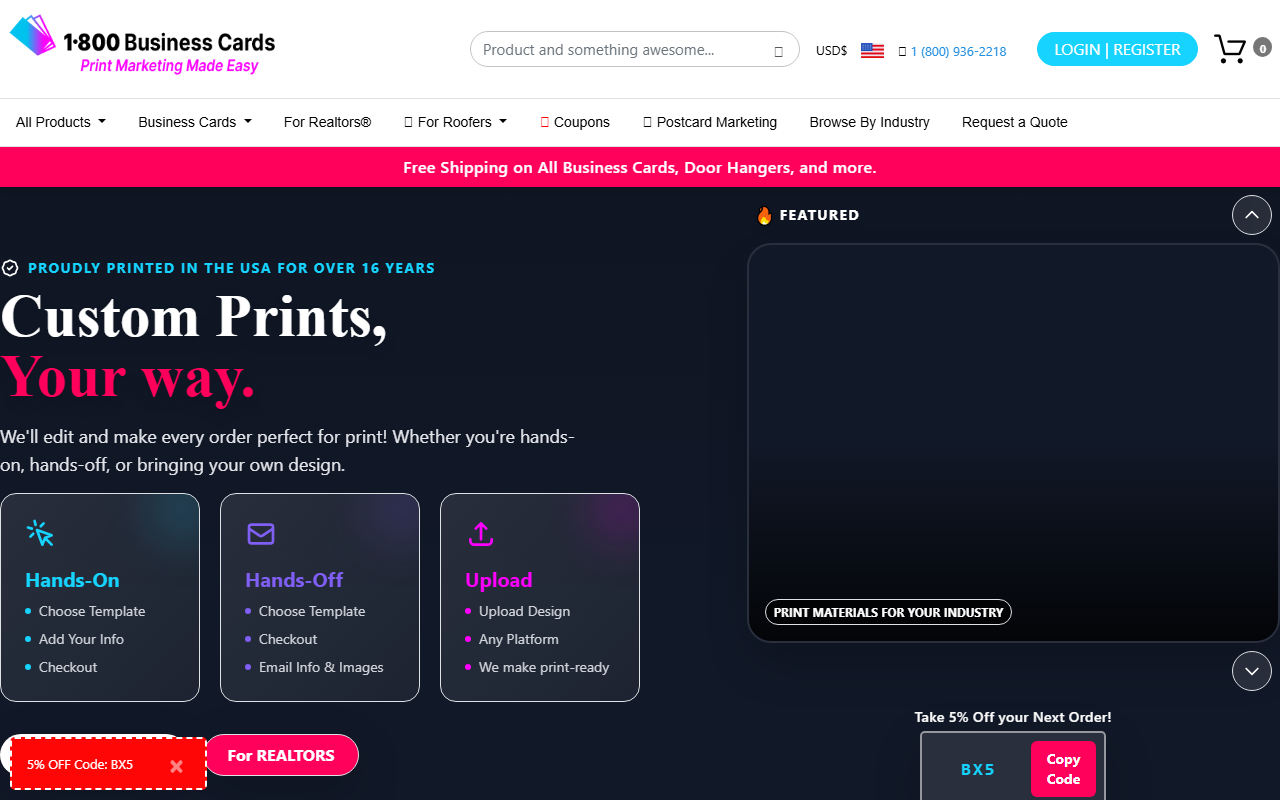Viewport: 1280px width, 800px height.
Task: Show next featured slide with down chevron
Action: click(1252, 671)
